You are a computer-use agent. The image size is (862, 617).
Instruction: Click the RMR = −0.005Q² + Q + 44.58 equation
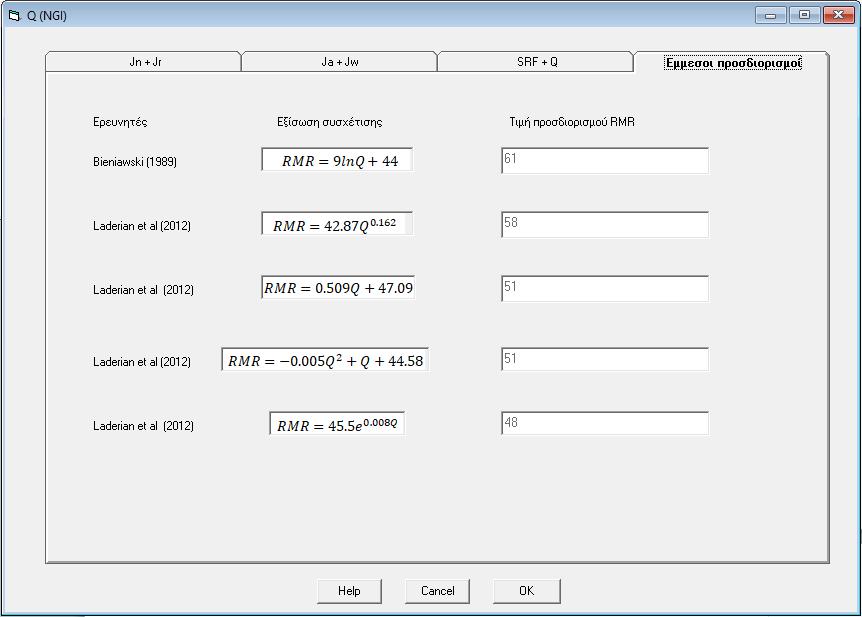(325, 360)
